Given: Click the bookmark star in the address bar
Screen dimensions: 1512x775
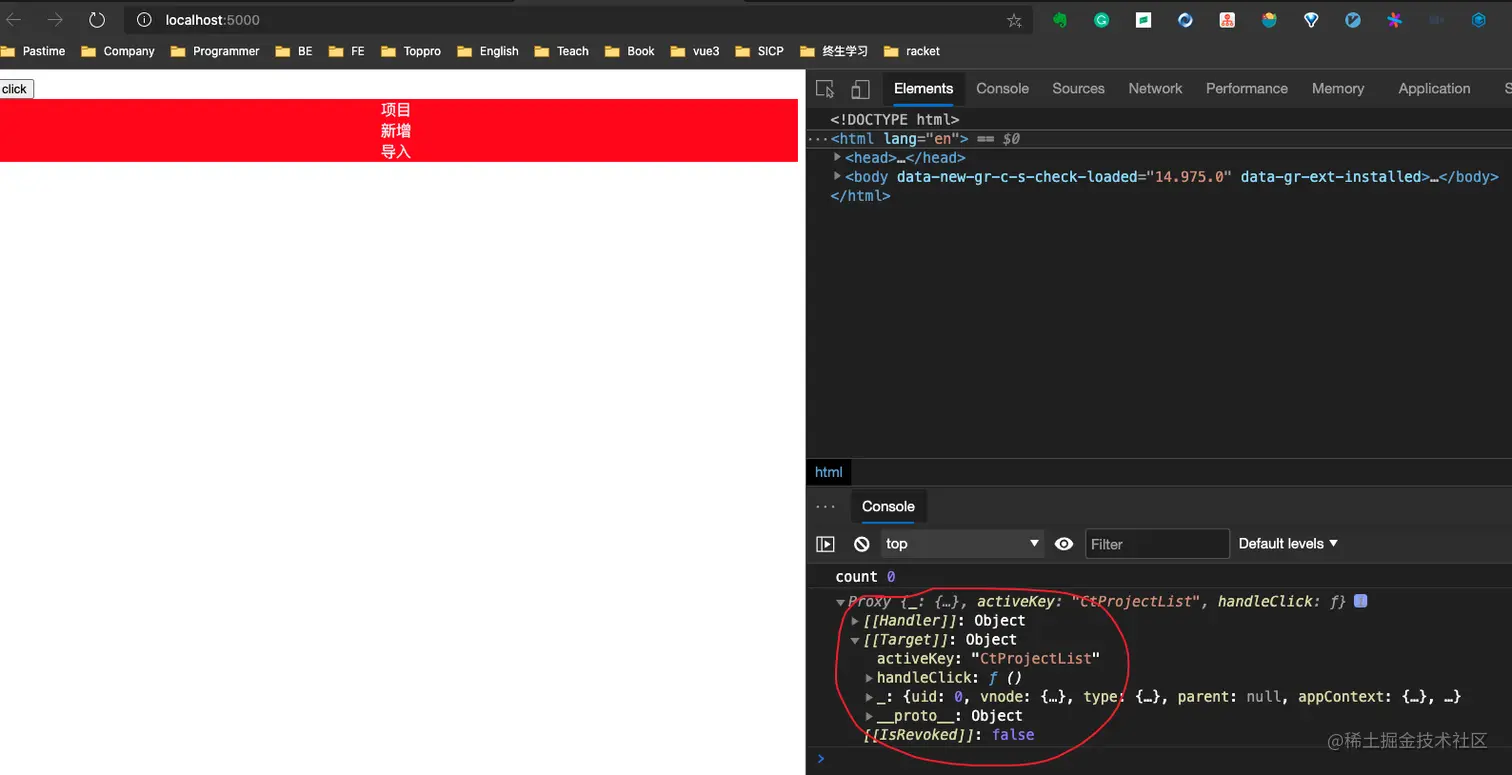Looking at the screenshot, I should click(x=1014, y=19).
